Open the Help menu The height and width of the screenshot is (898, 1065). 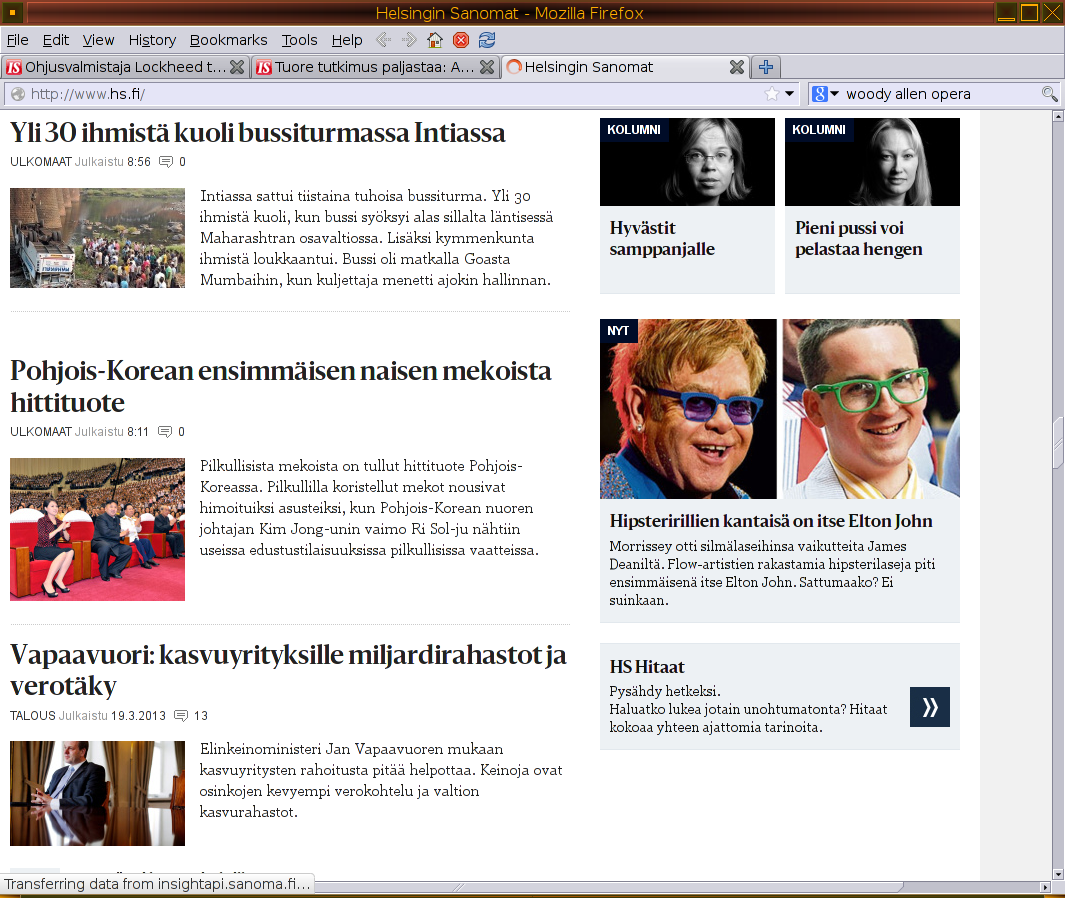click(347, 40)
